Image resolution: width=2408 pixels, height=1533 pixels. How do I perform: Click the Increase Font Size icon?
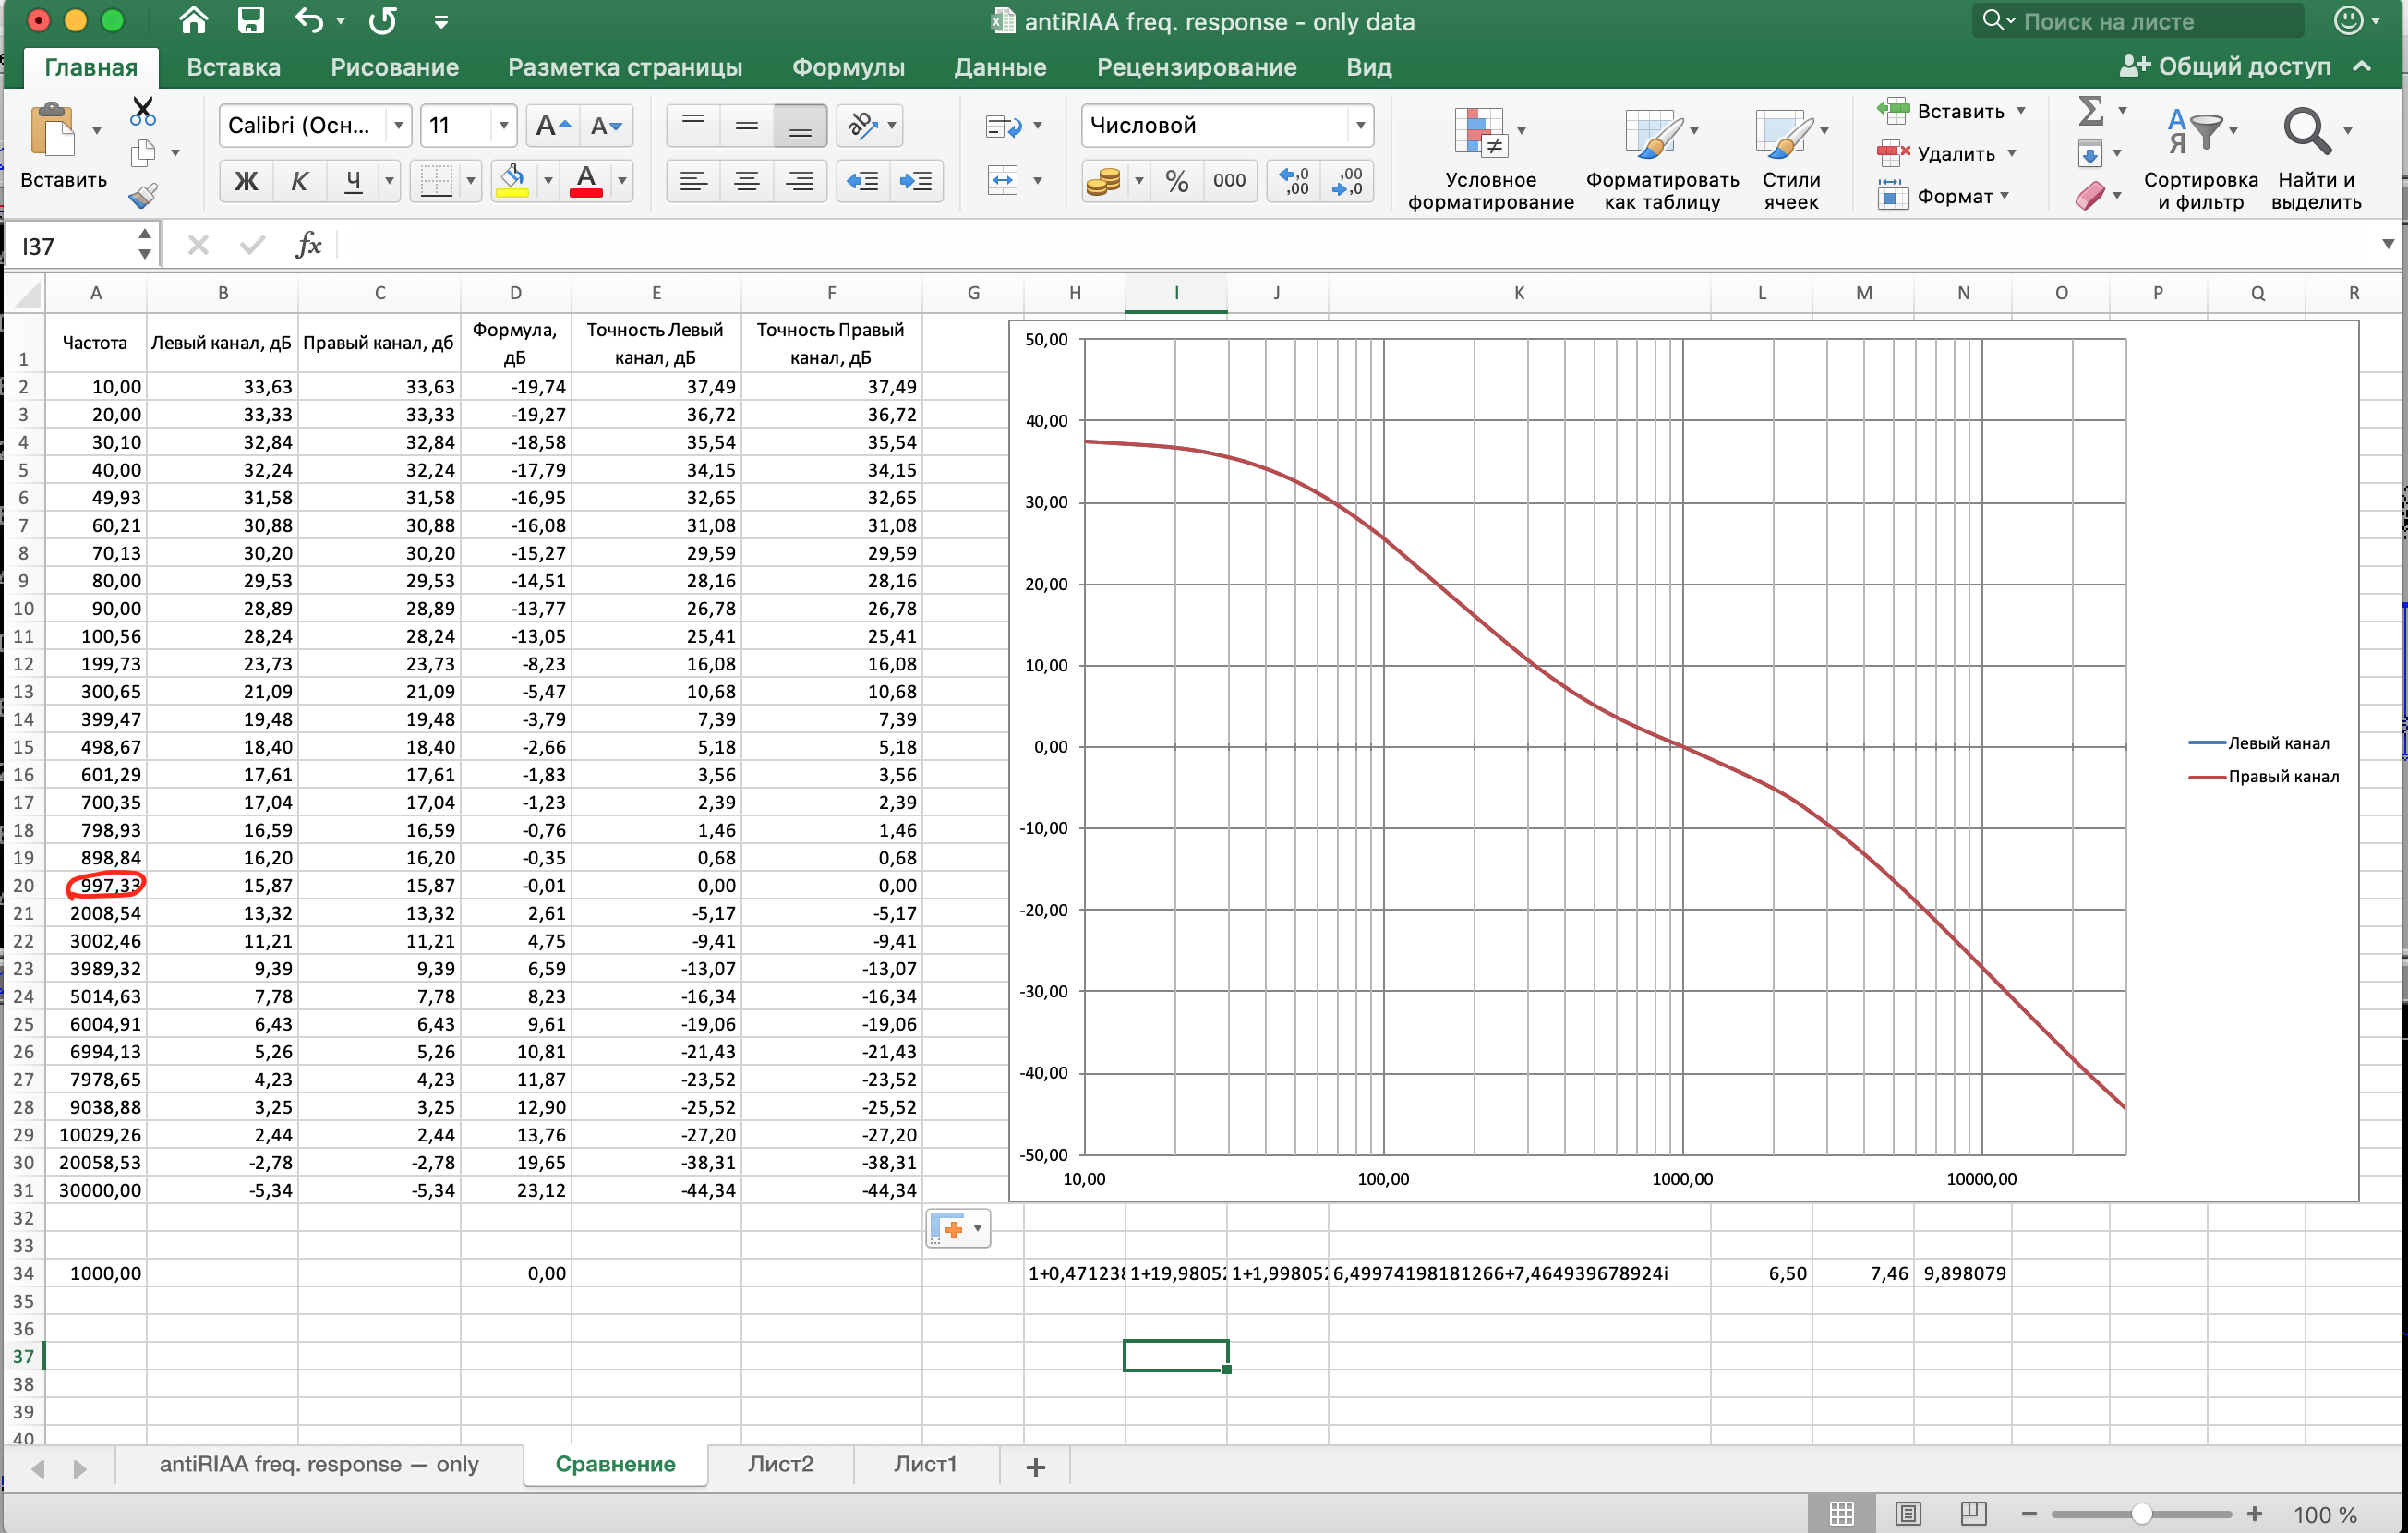pyautogui.click(x=552, y=126)
